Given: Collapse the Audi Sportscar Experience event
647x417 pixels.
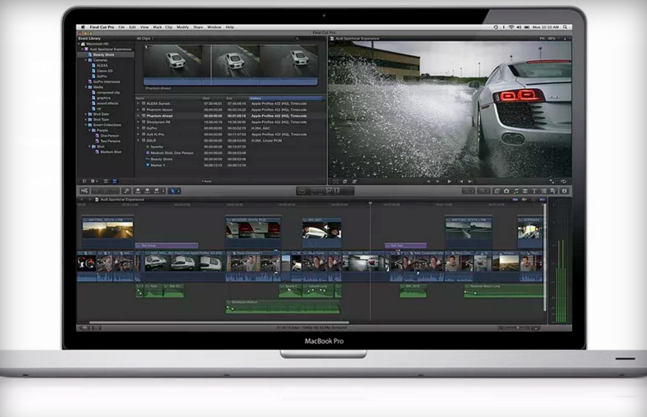Looking at the screenshot, I should pyautogui.click(x=83, y=49).
